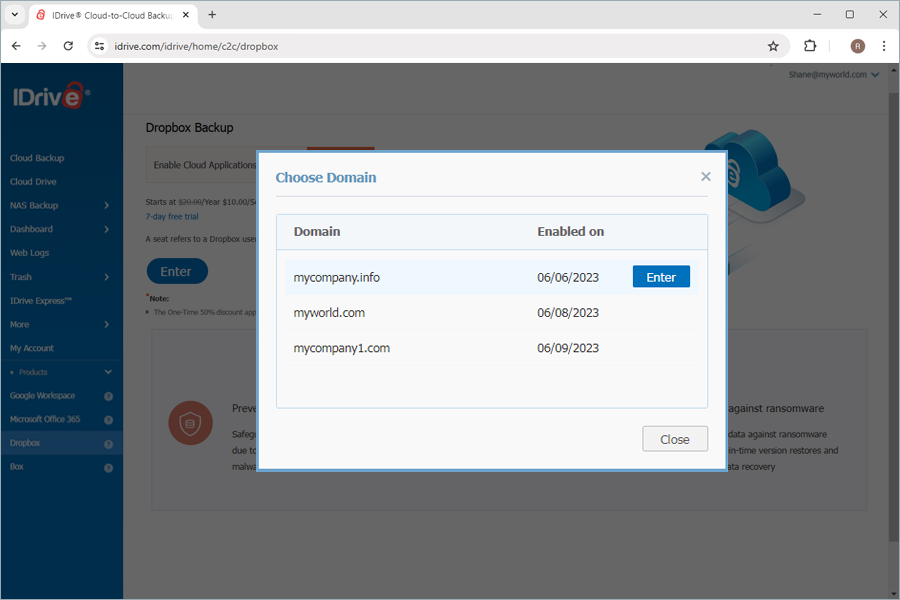This screenshot has height=600, width=900.
Task: Click the address bar URL
Action: (x=196, y=47)
